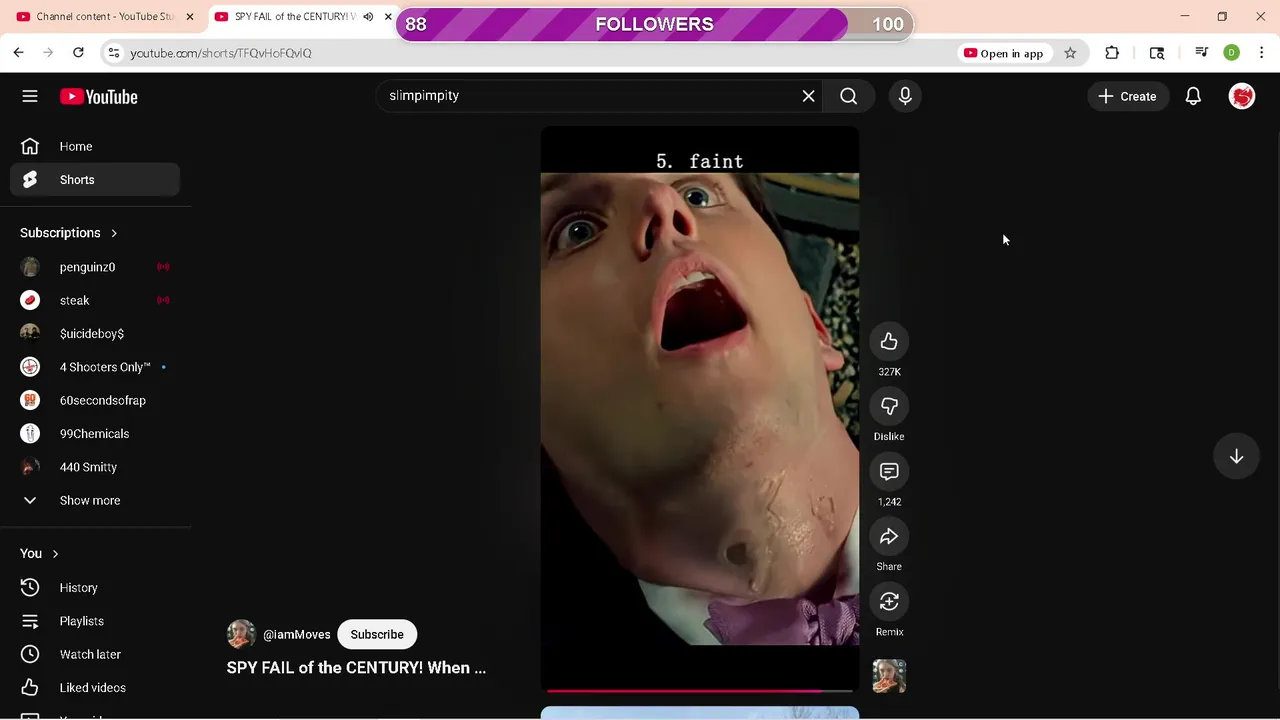Image resolution: width=1280 pixels, height=720 pixels.
Task: Click Open in app button
Action: (1003, 53)
